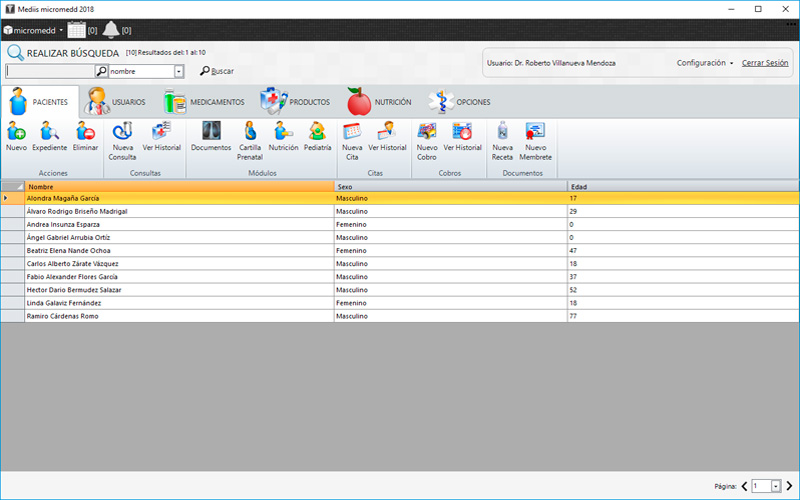This screenshot has height=500, width=800.
Task: Go to the previous page arrow
Action: tap(744, 486)
